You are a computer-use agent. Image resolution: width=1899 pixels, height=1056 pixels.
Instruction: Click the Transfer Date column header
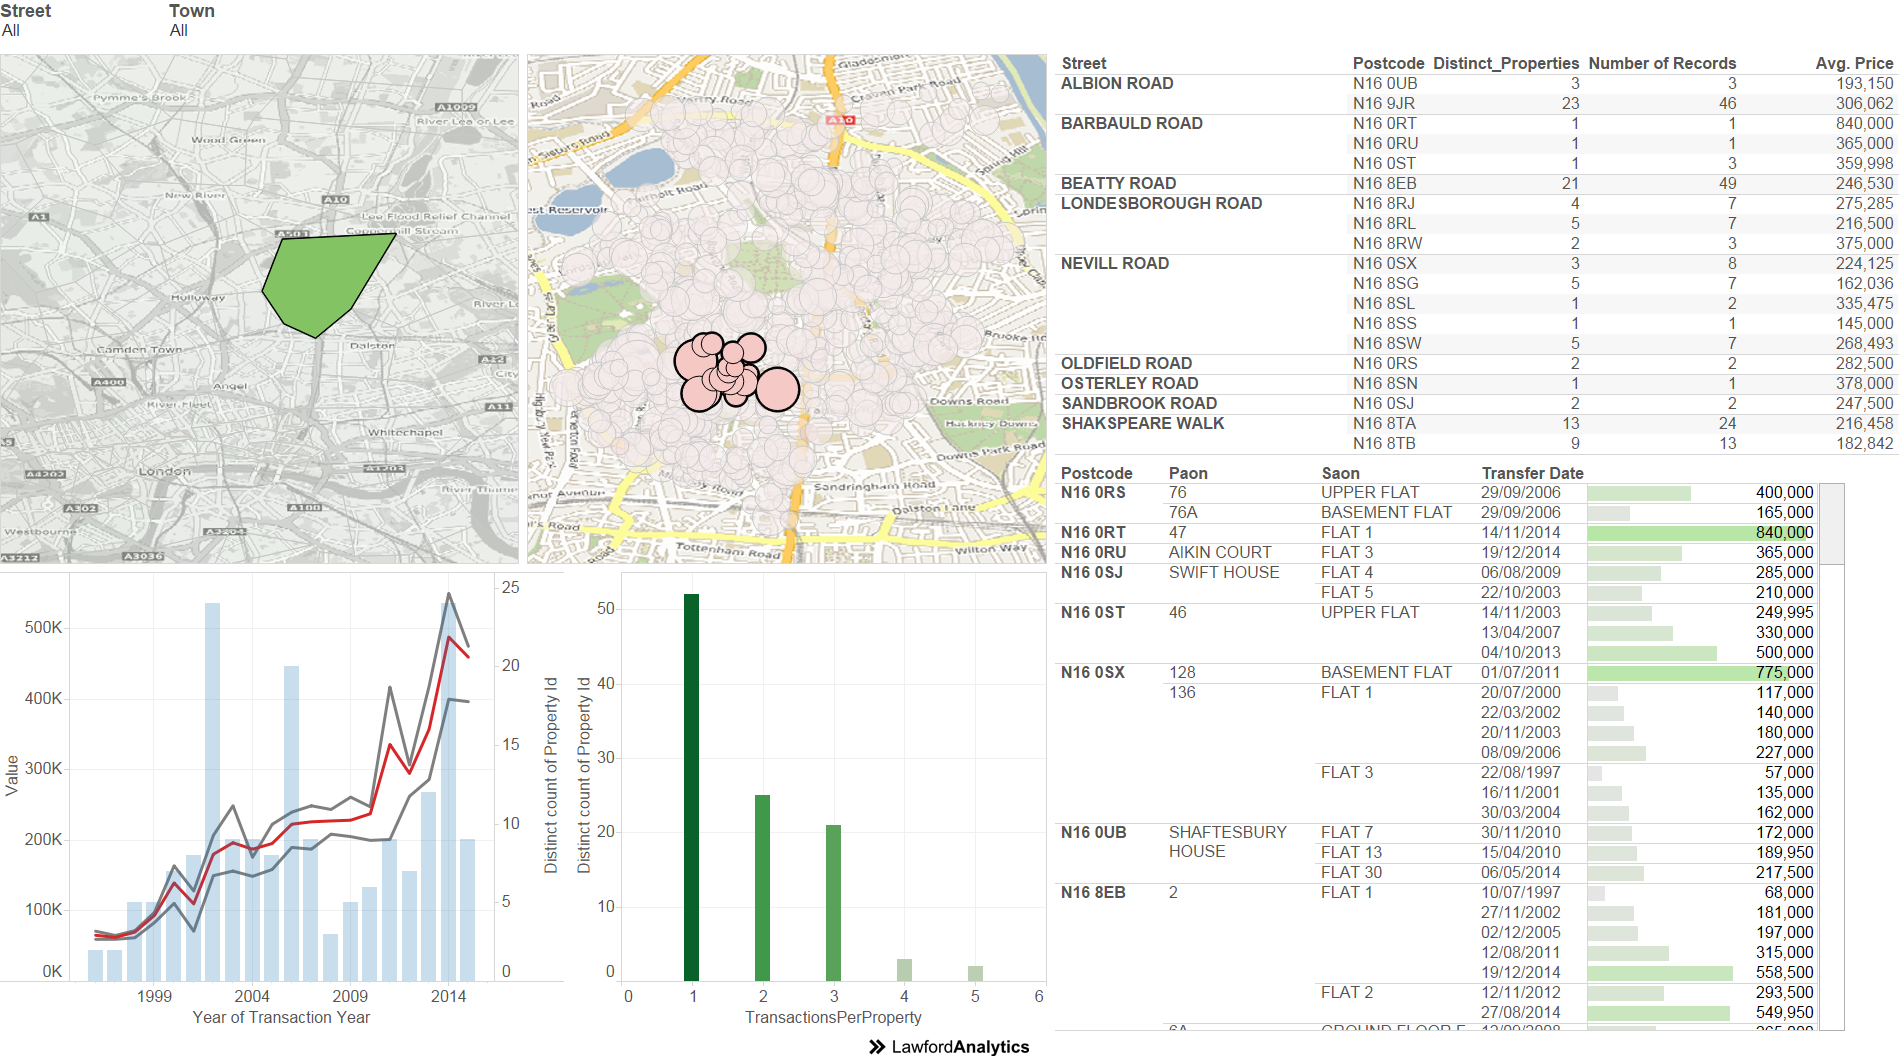[x=1532, y=473]
